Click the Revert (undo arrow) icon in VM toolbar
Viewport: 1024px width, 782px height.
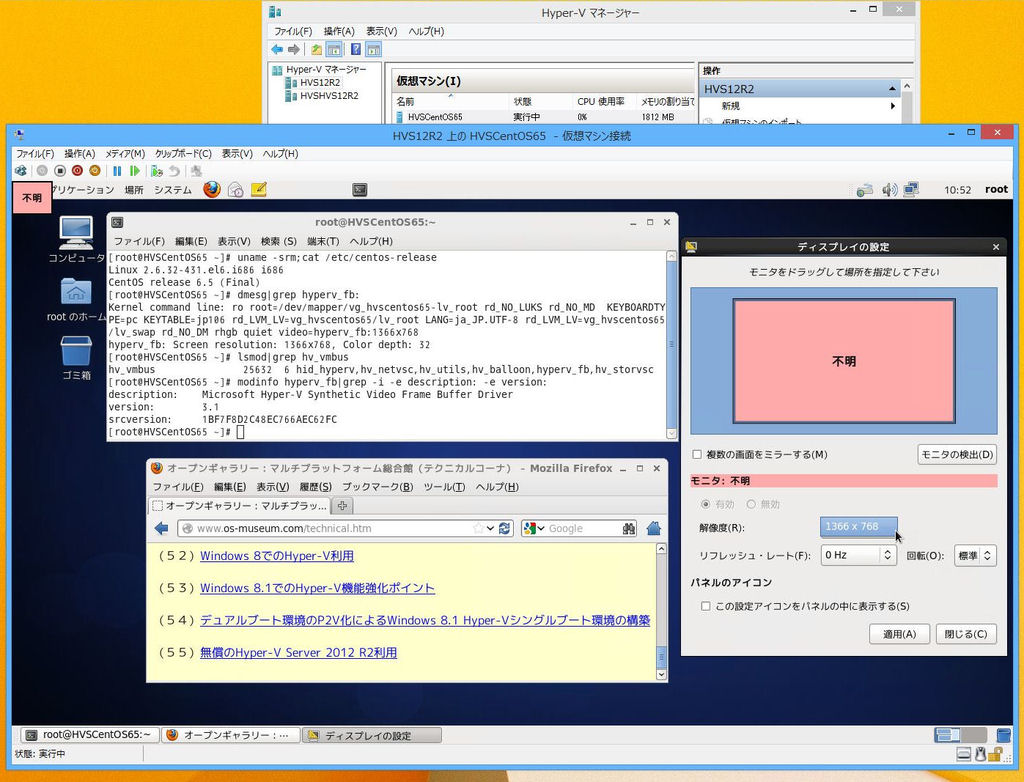tap(174, 171)
